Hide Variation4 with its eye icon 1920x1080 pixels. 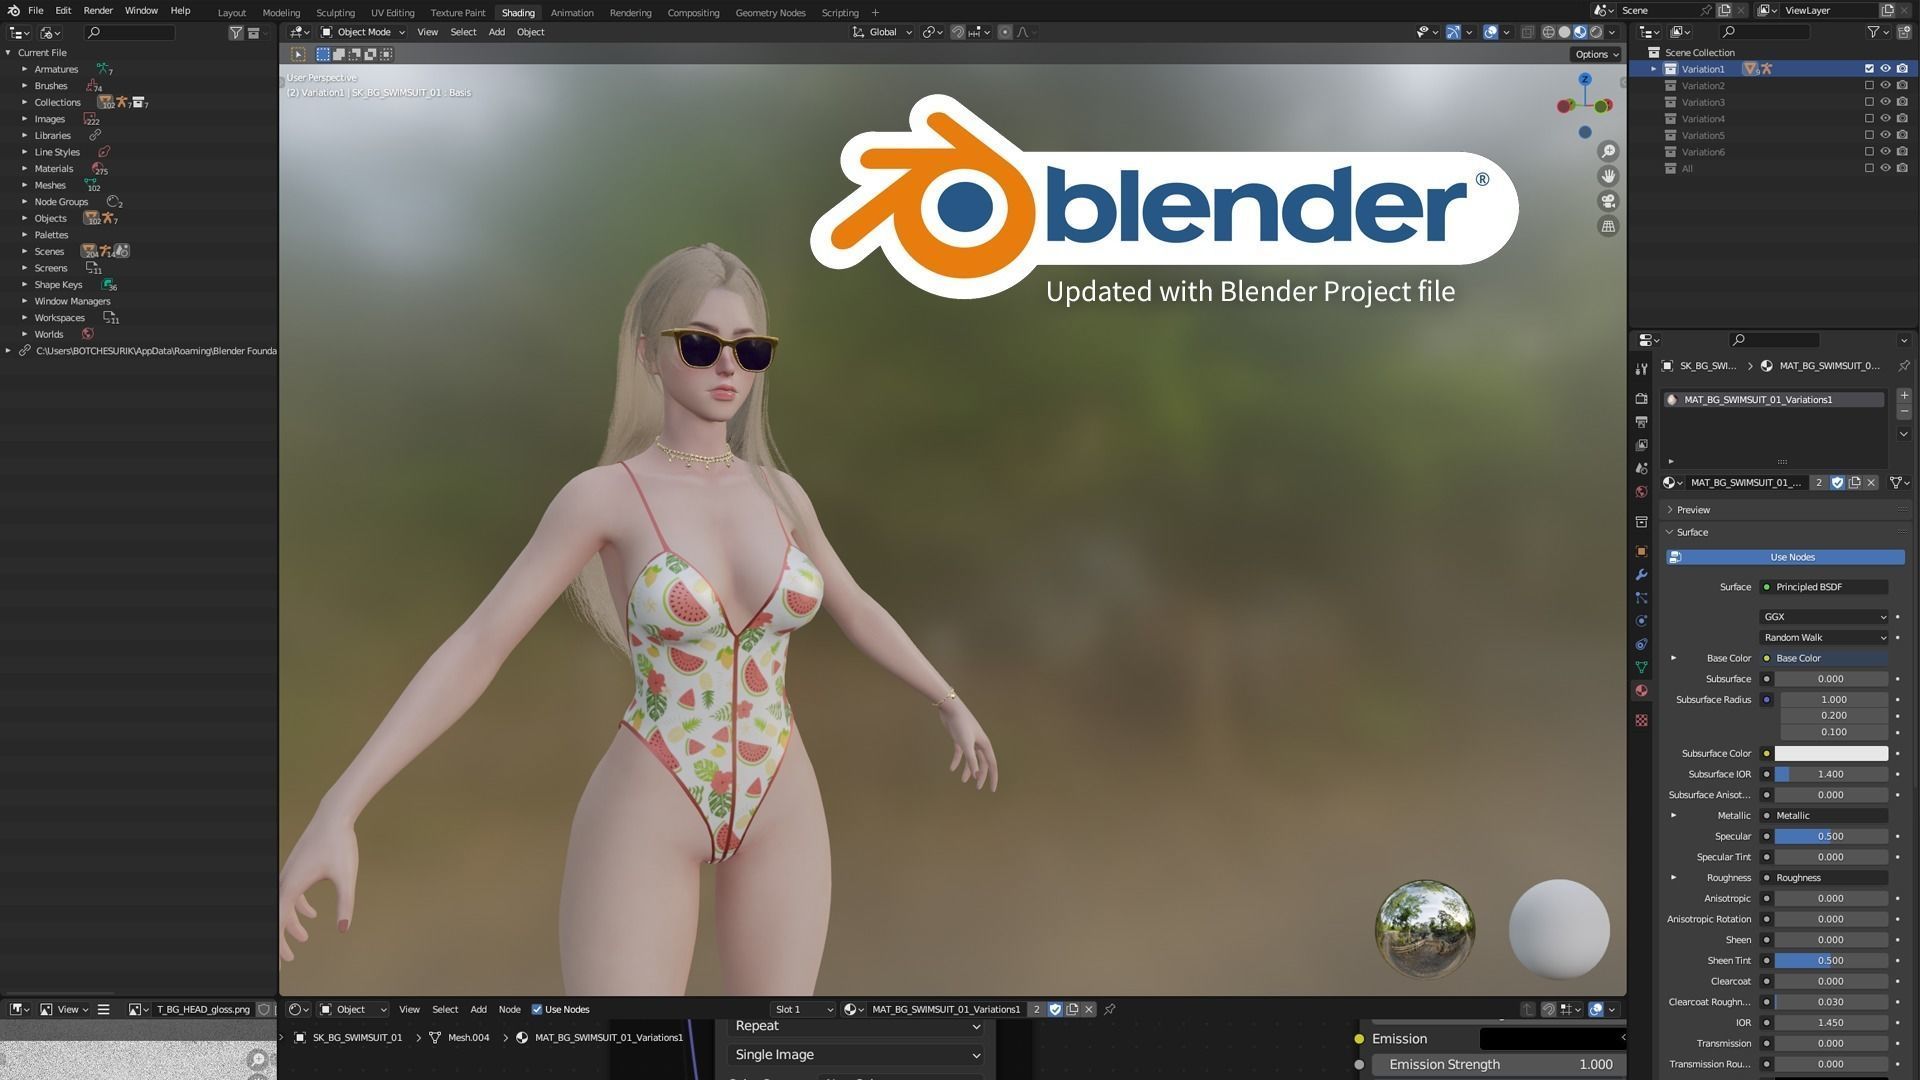point(1885,118)
